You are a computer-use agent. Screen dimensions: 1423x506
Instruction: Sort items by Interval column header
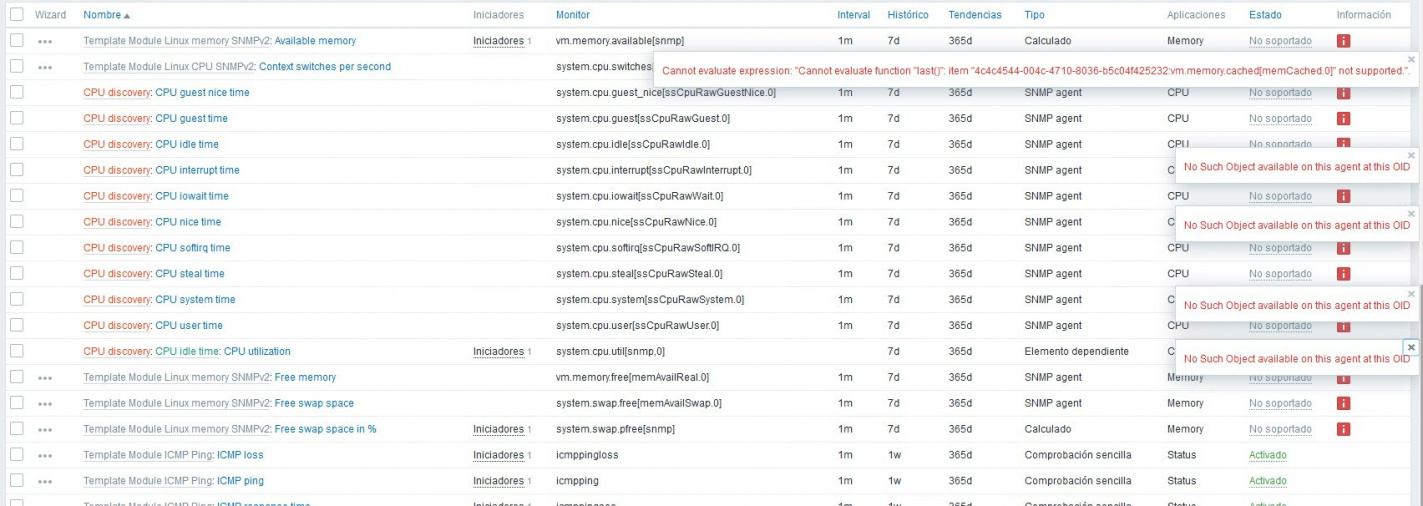(853, 15)
